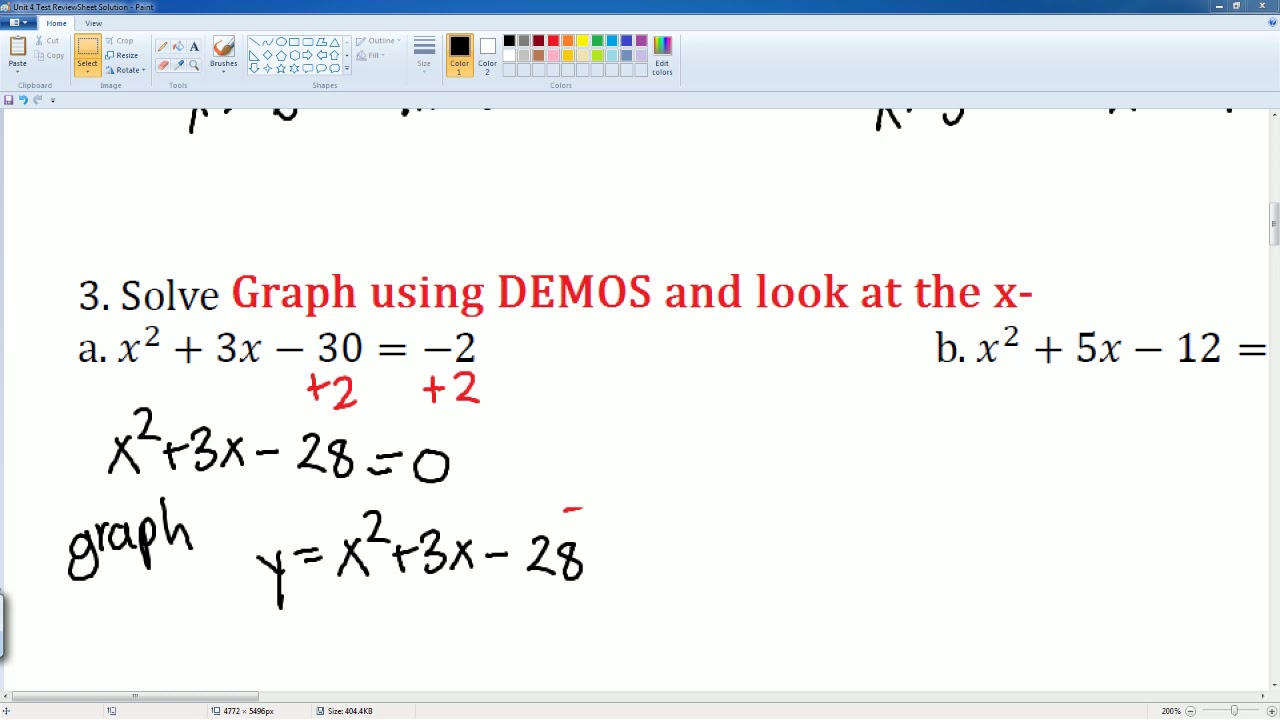Viewport: 1280px width, 720px height.
Task: Open Edit colors dialog
Action: coord(662,55)
